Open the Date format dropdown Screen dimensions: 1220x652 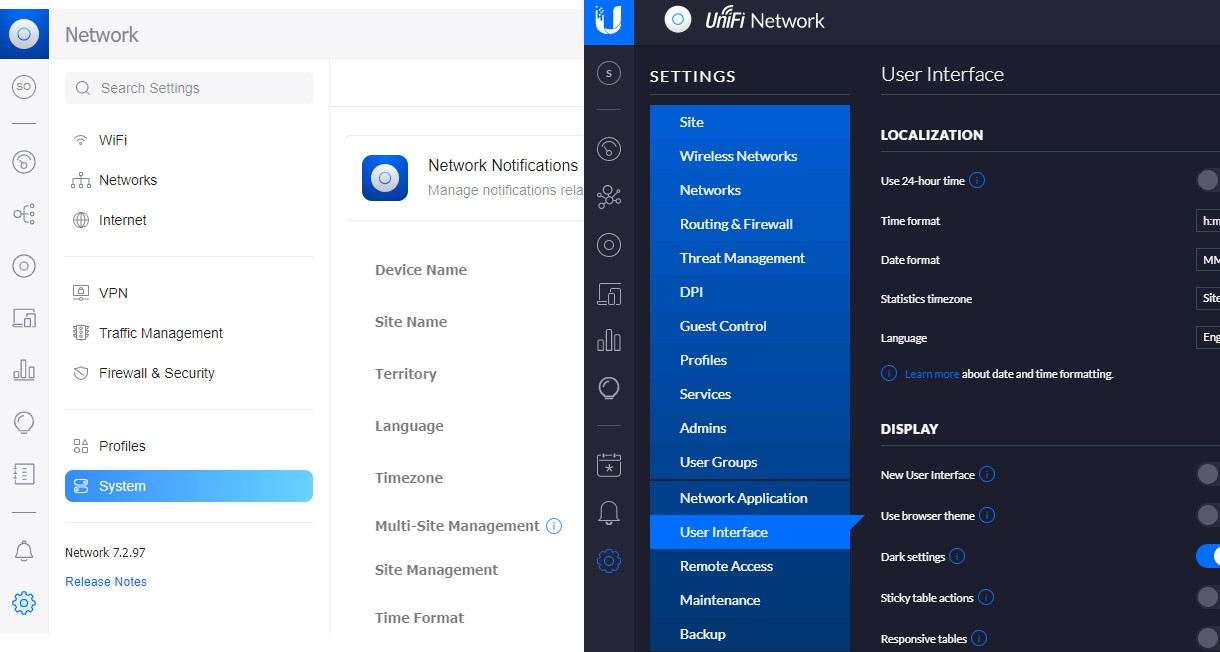[1208, 260]
